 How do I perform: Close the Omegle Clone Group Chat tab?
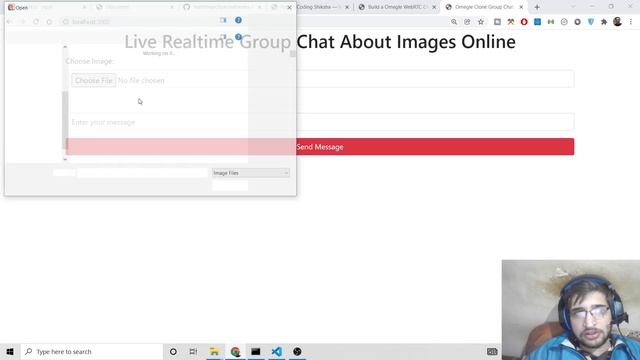click(521, 7)
